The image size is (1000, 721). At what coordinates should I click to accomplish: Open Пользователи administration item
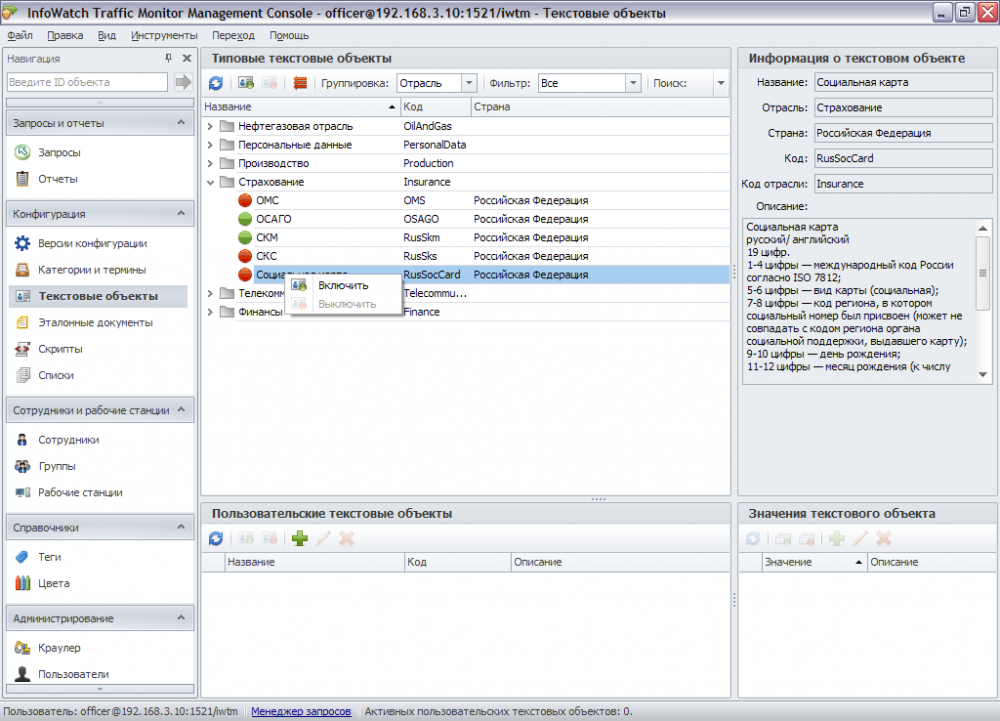pos(73,674)
